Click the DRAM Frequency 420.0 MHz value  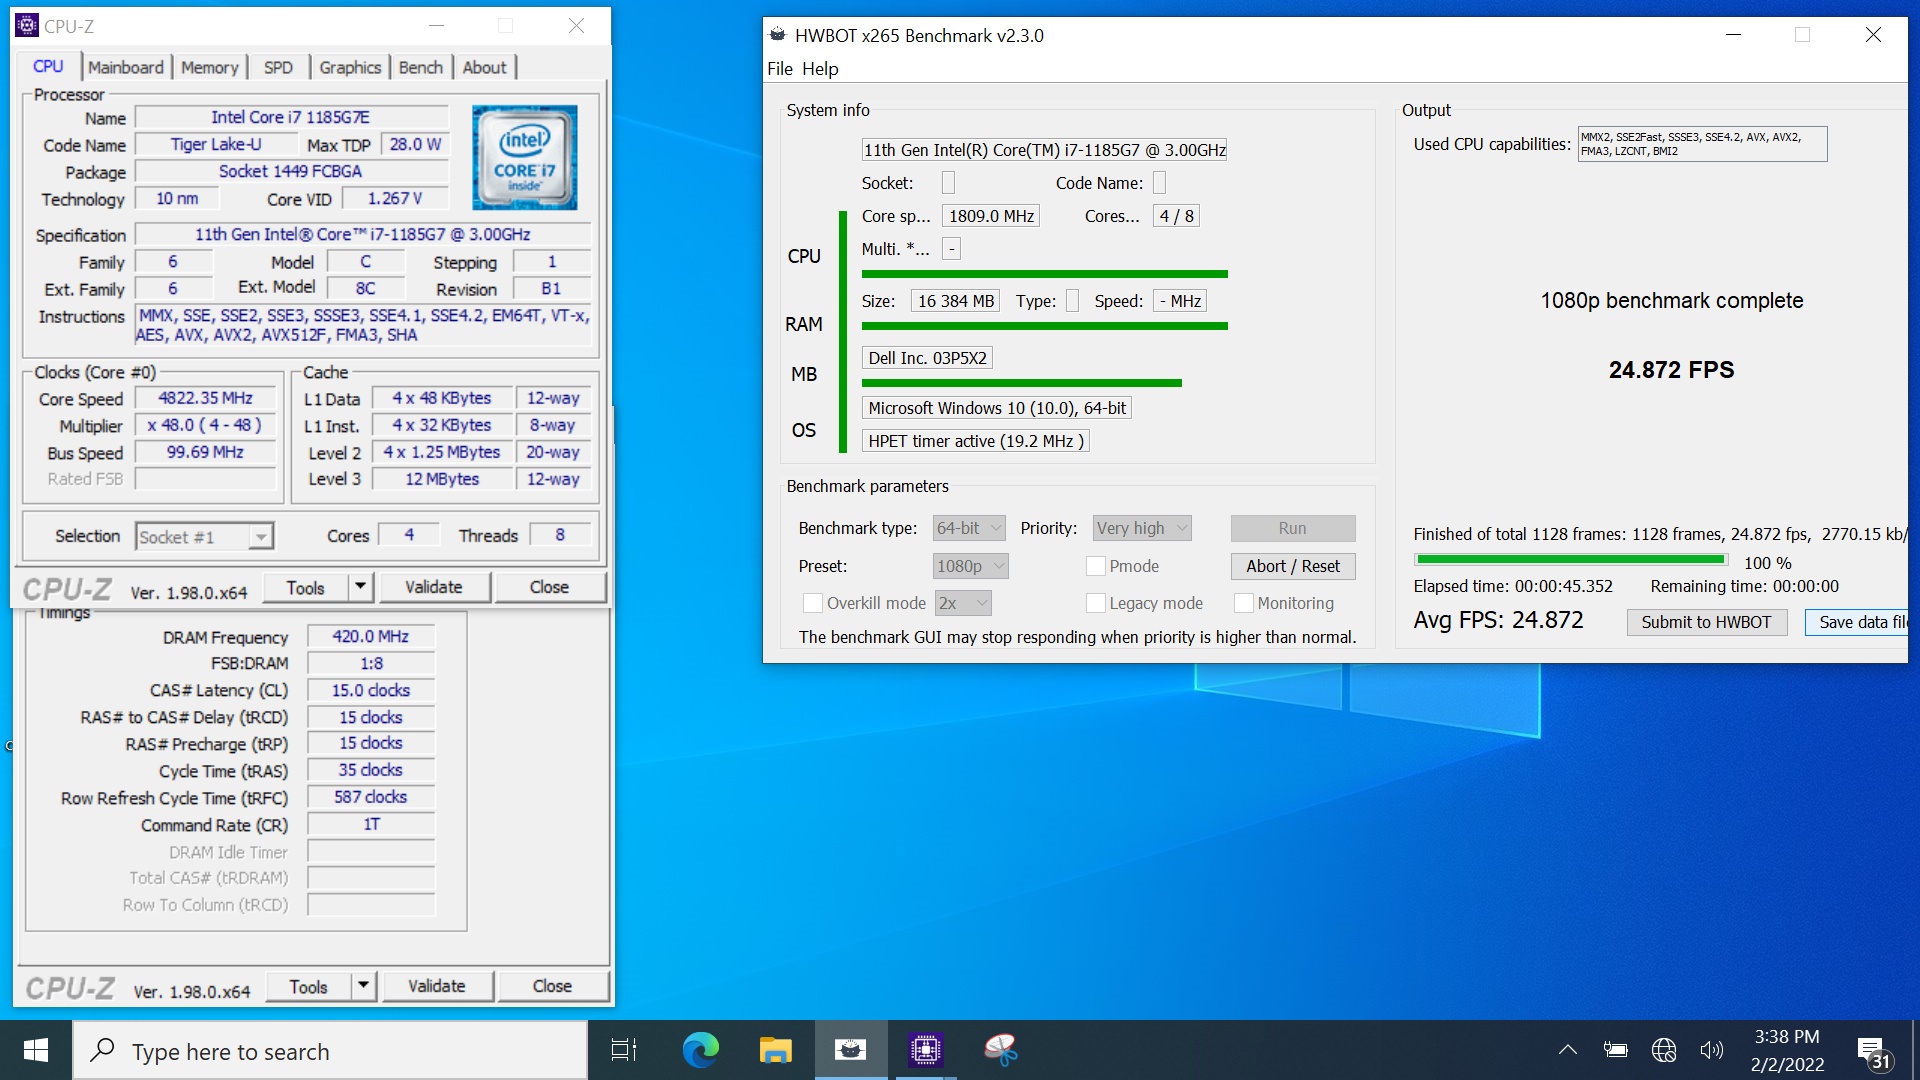coord(371,636)
